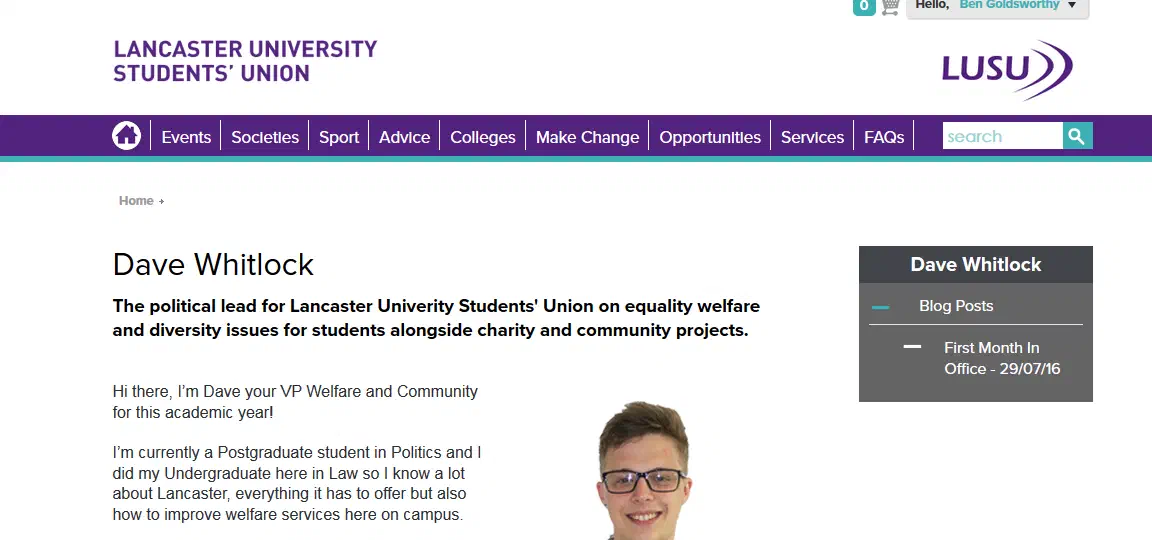Click the cart item count badge
The image size is (1152, 540).
(x=864, y=7)
